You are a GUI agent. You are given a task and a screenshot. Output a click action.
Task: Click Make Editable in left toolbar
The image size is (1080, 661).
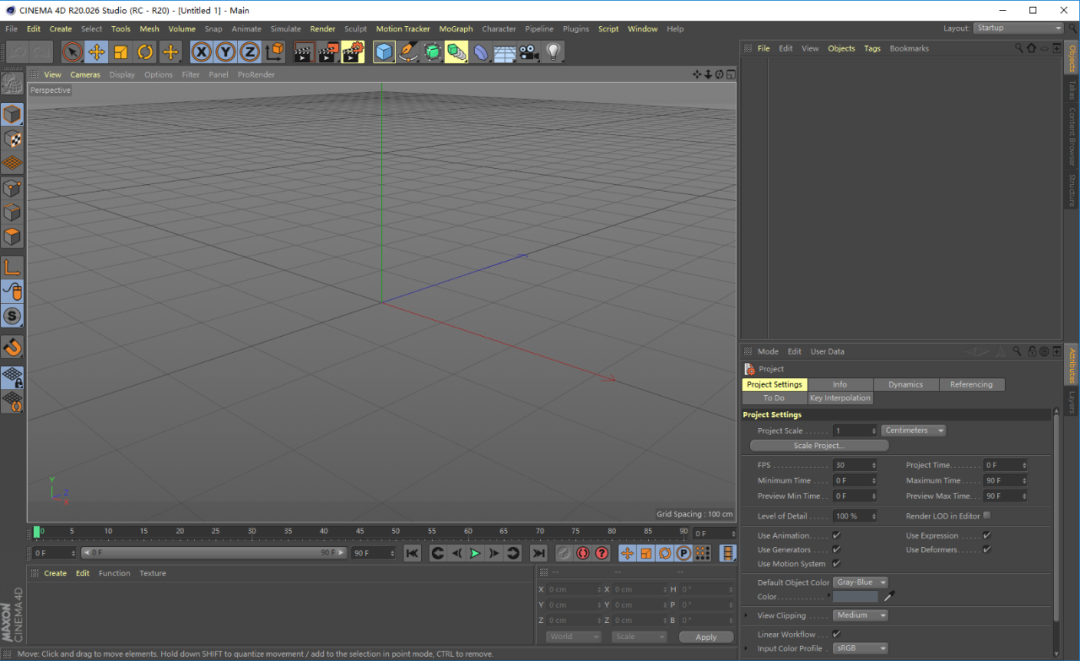point(12,84)
